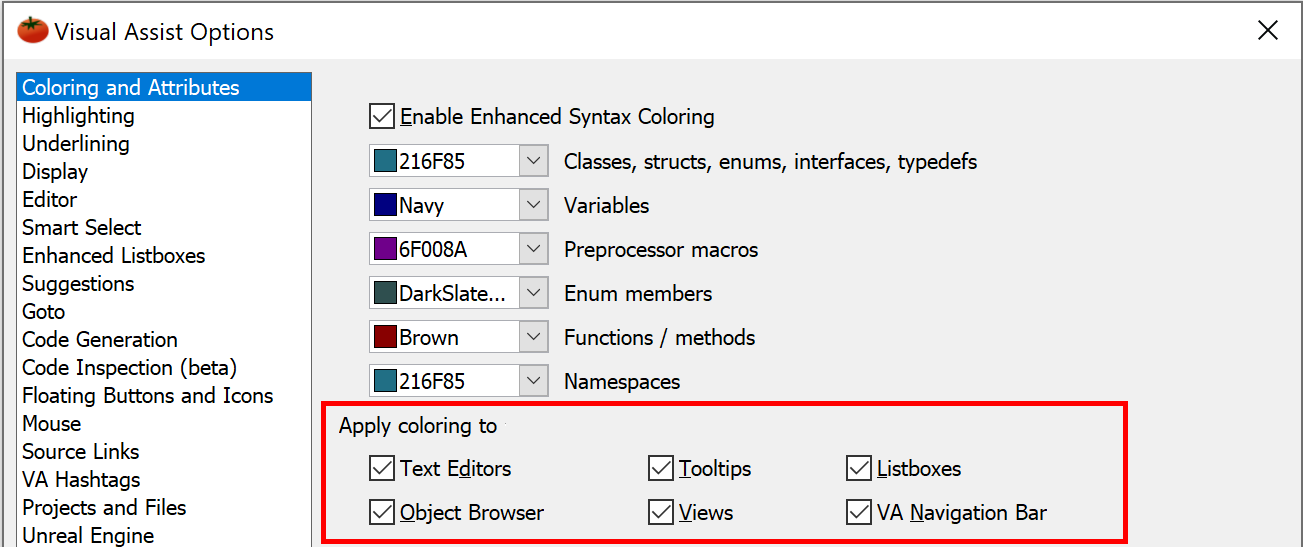Select Highlighting in the options list
1303x547 pixels.
click(x=78, y=116)
